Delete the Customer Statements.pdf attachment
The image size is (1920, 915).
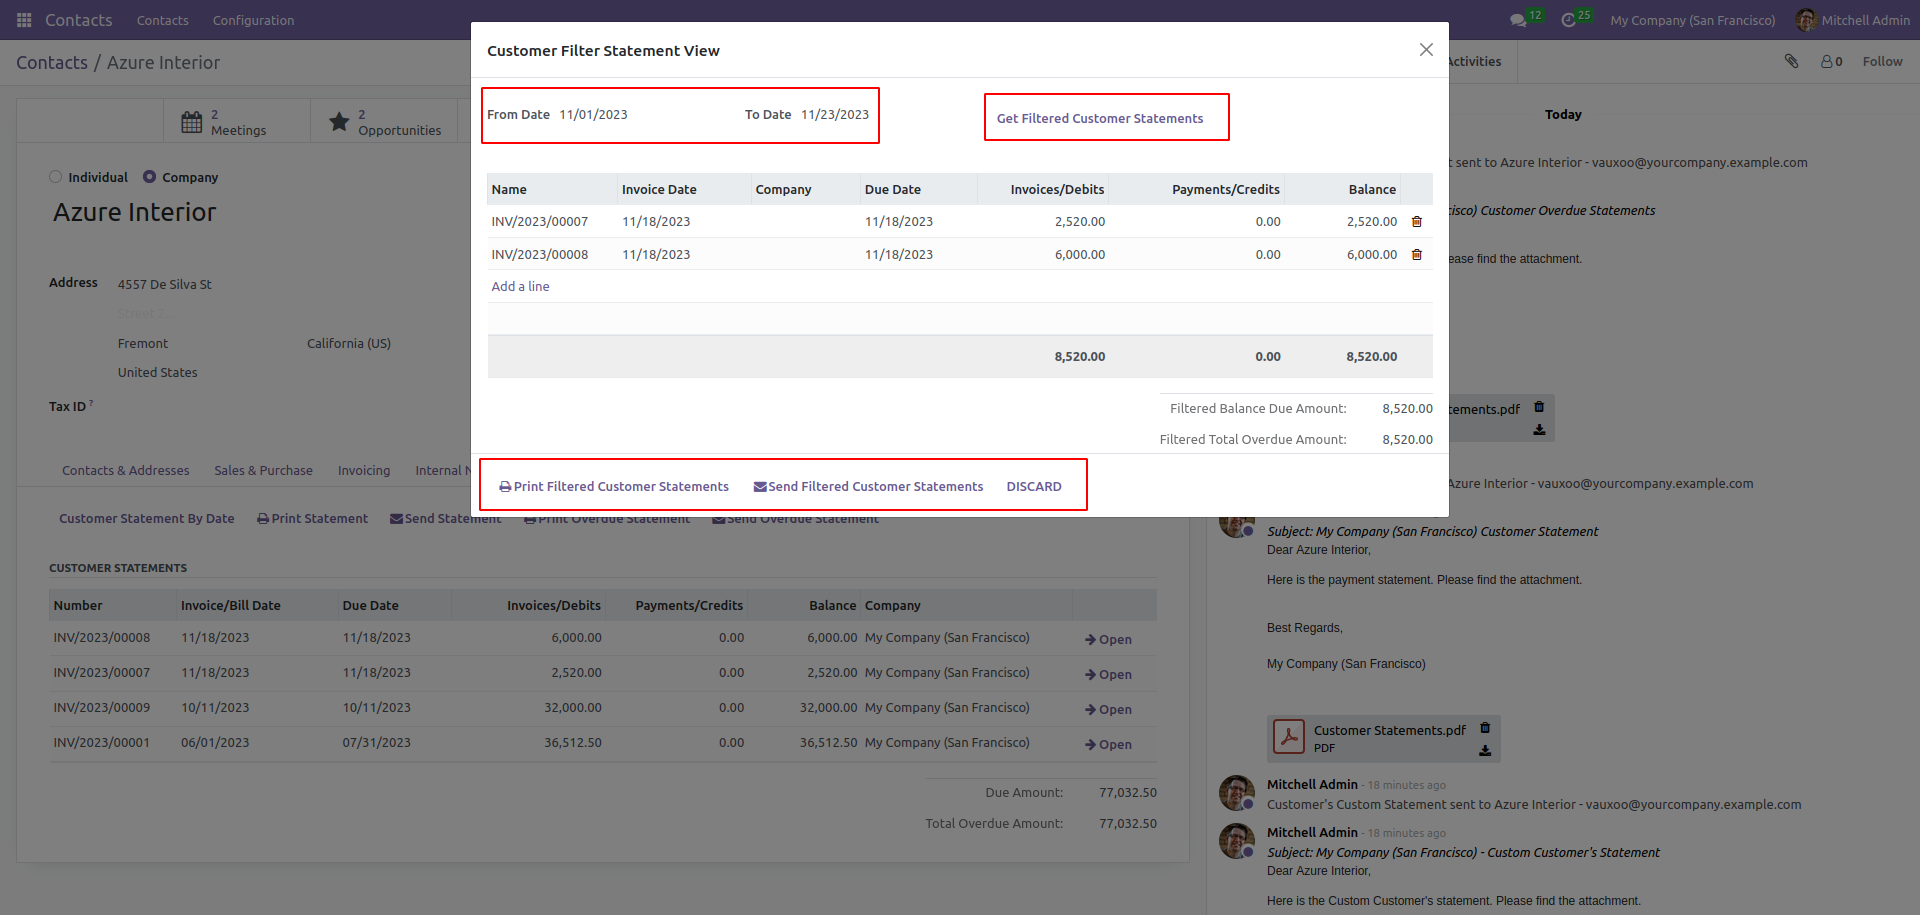click(1485, 728)
